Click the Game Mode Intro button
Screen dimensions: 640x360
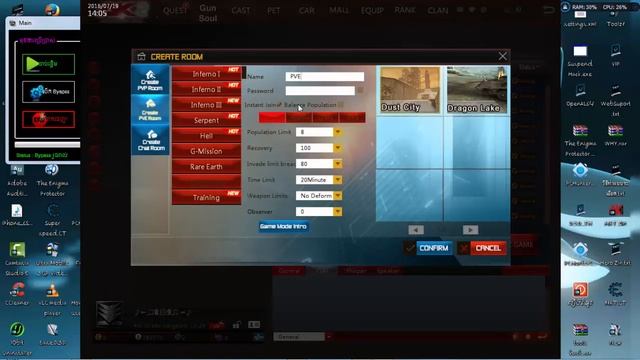tap(283, 226)
